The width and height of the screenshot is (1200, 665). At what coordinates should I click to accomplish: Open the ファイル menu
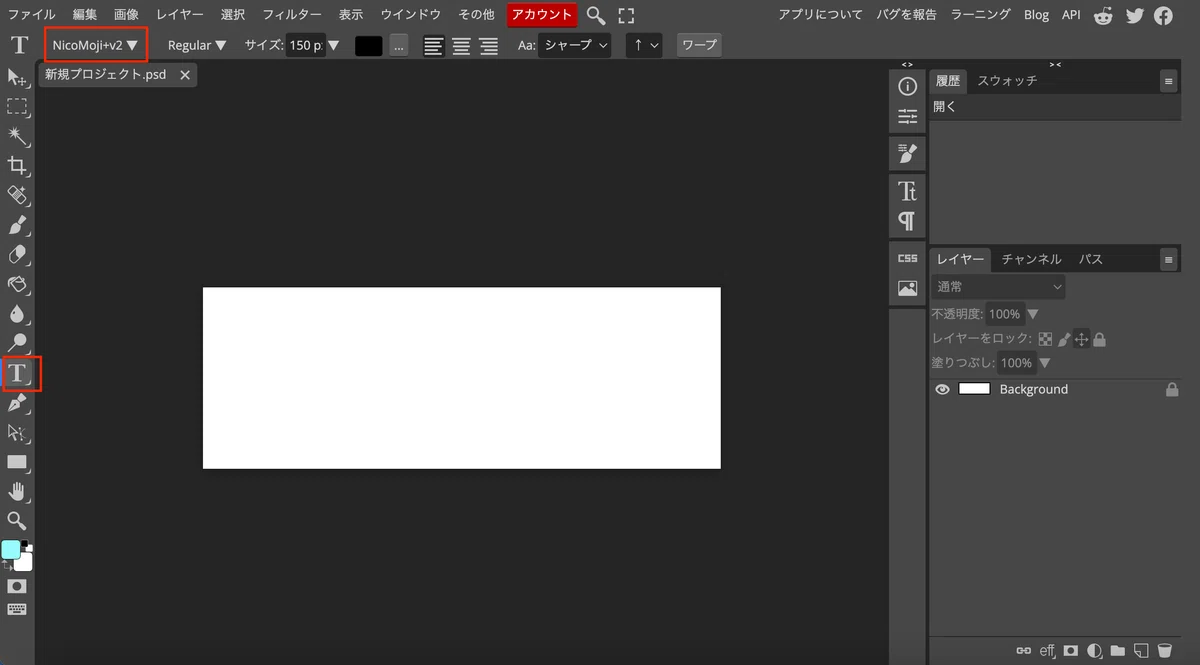point(31,15)
